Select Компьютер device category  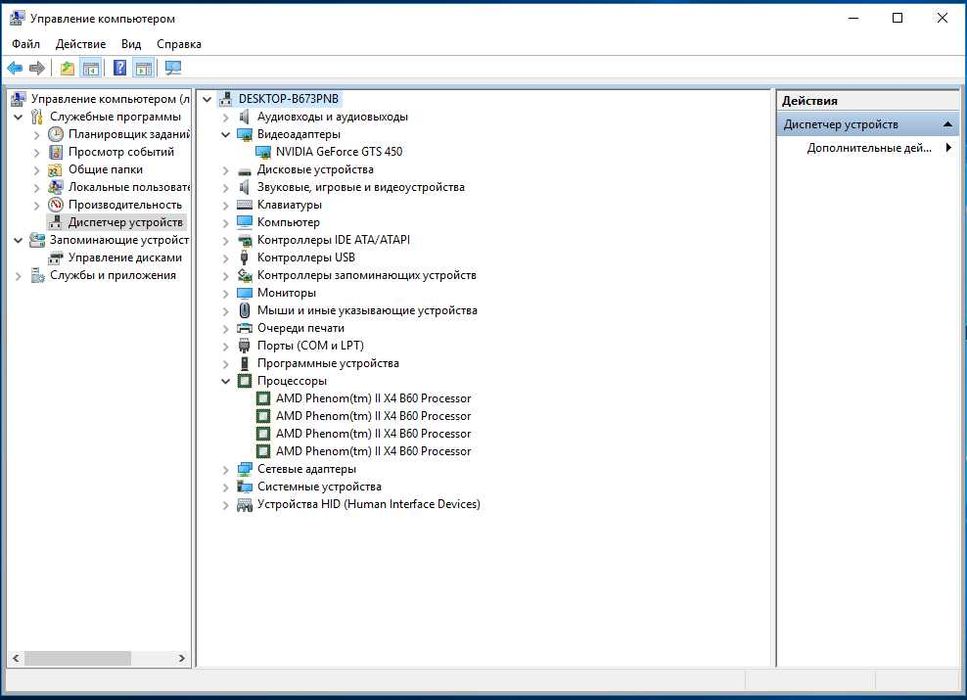click(288, 222)
